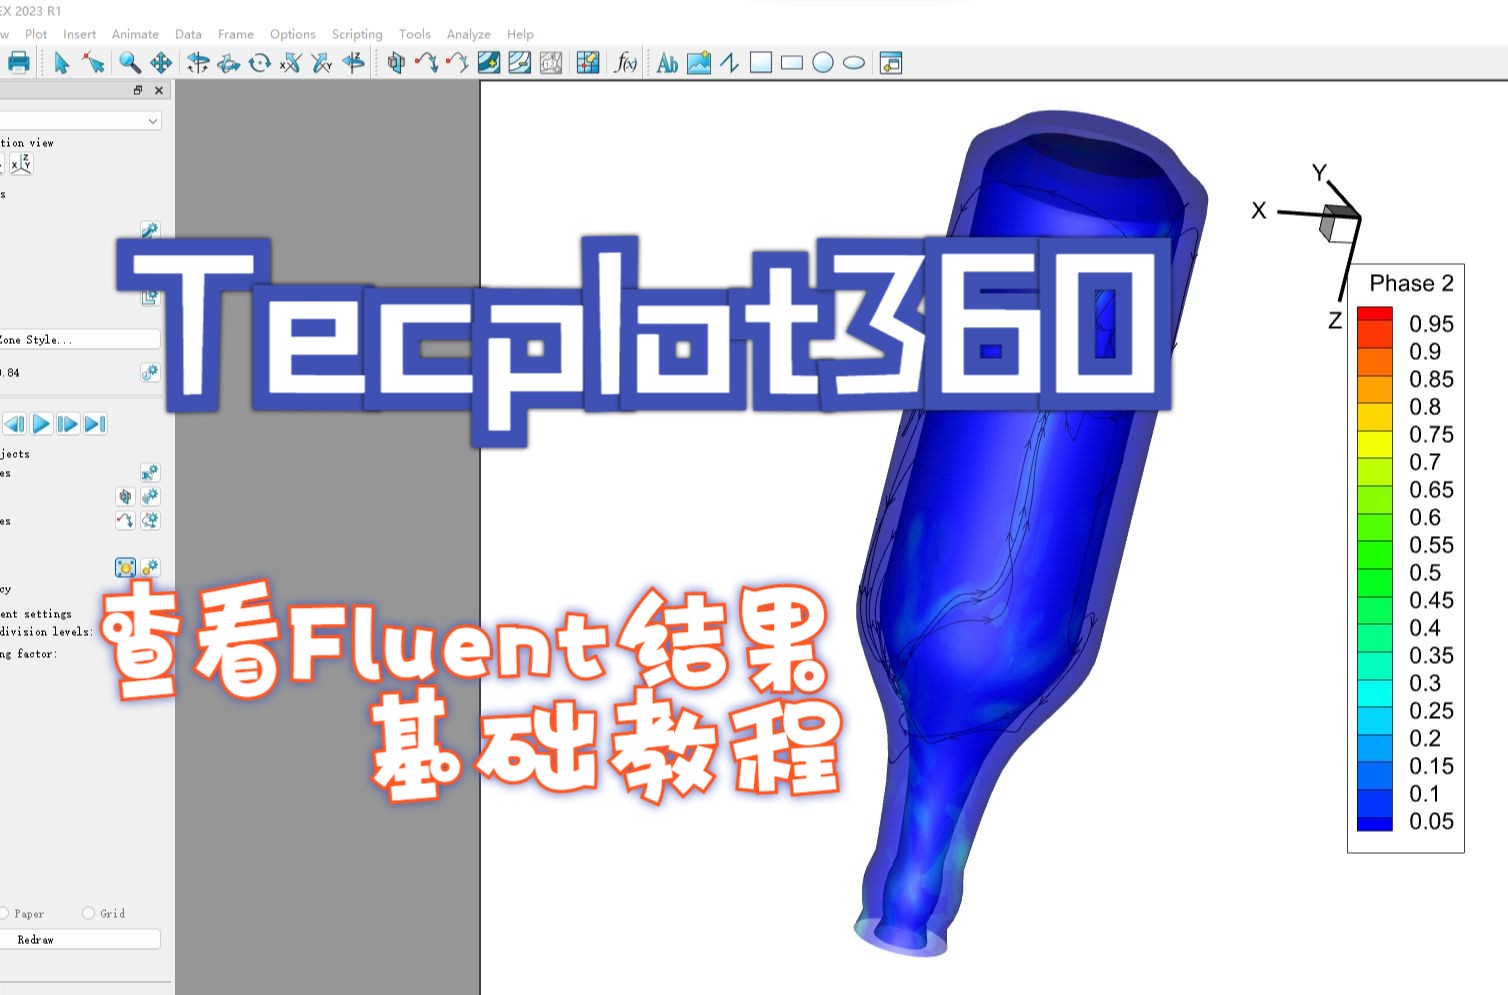The height and width of the screenshot is (995, 1508).
Task: Play the time animation
Action: pos(41,424)
